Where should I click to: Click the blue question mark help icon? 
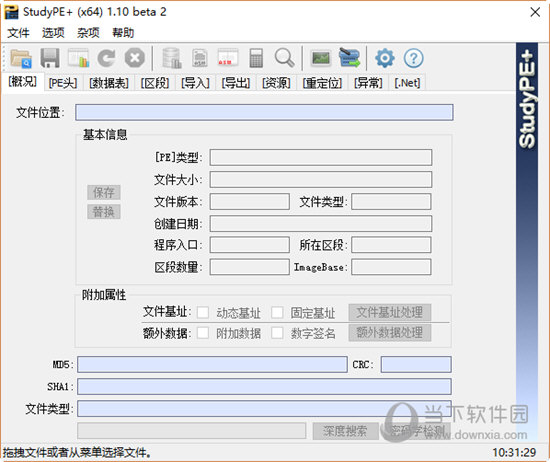[414, 58]
